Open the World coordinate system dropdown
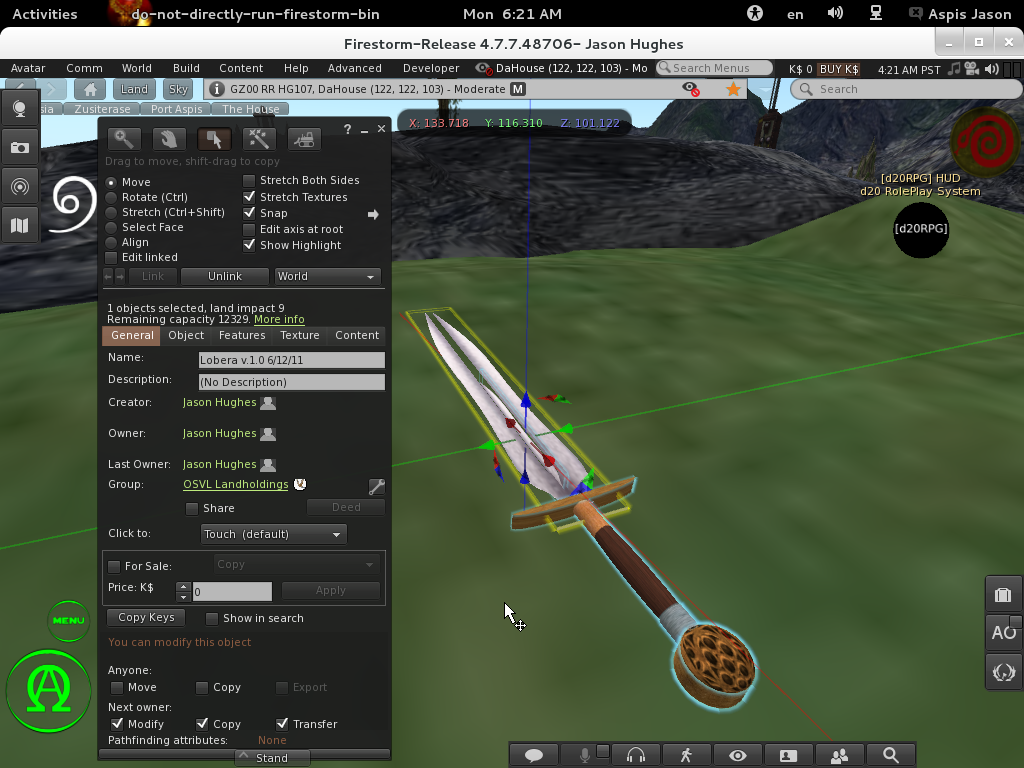 click(326, 276)
